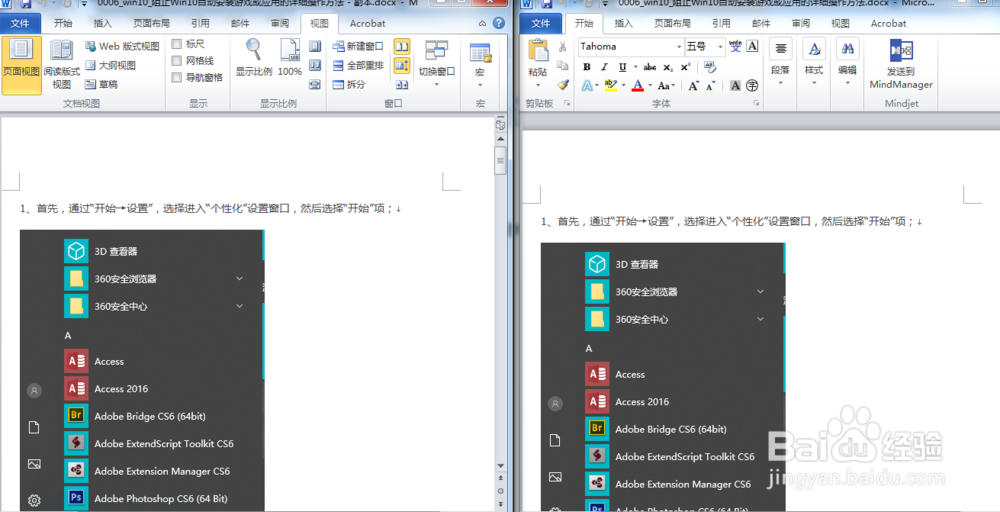Open 审阅 tab in right window
1000x512 pixels.
click(x=801, y=24)
